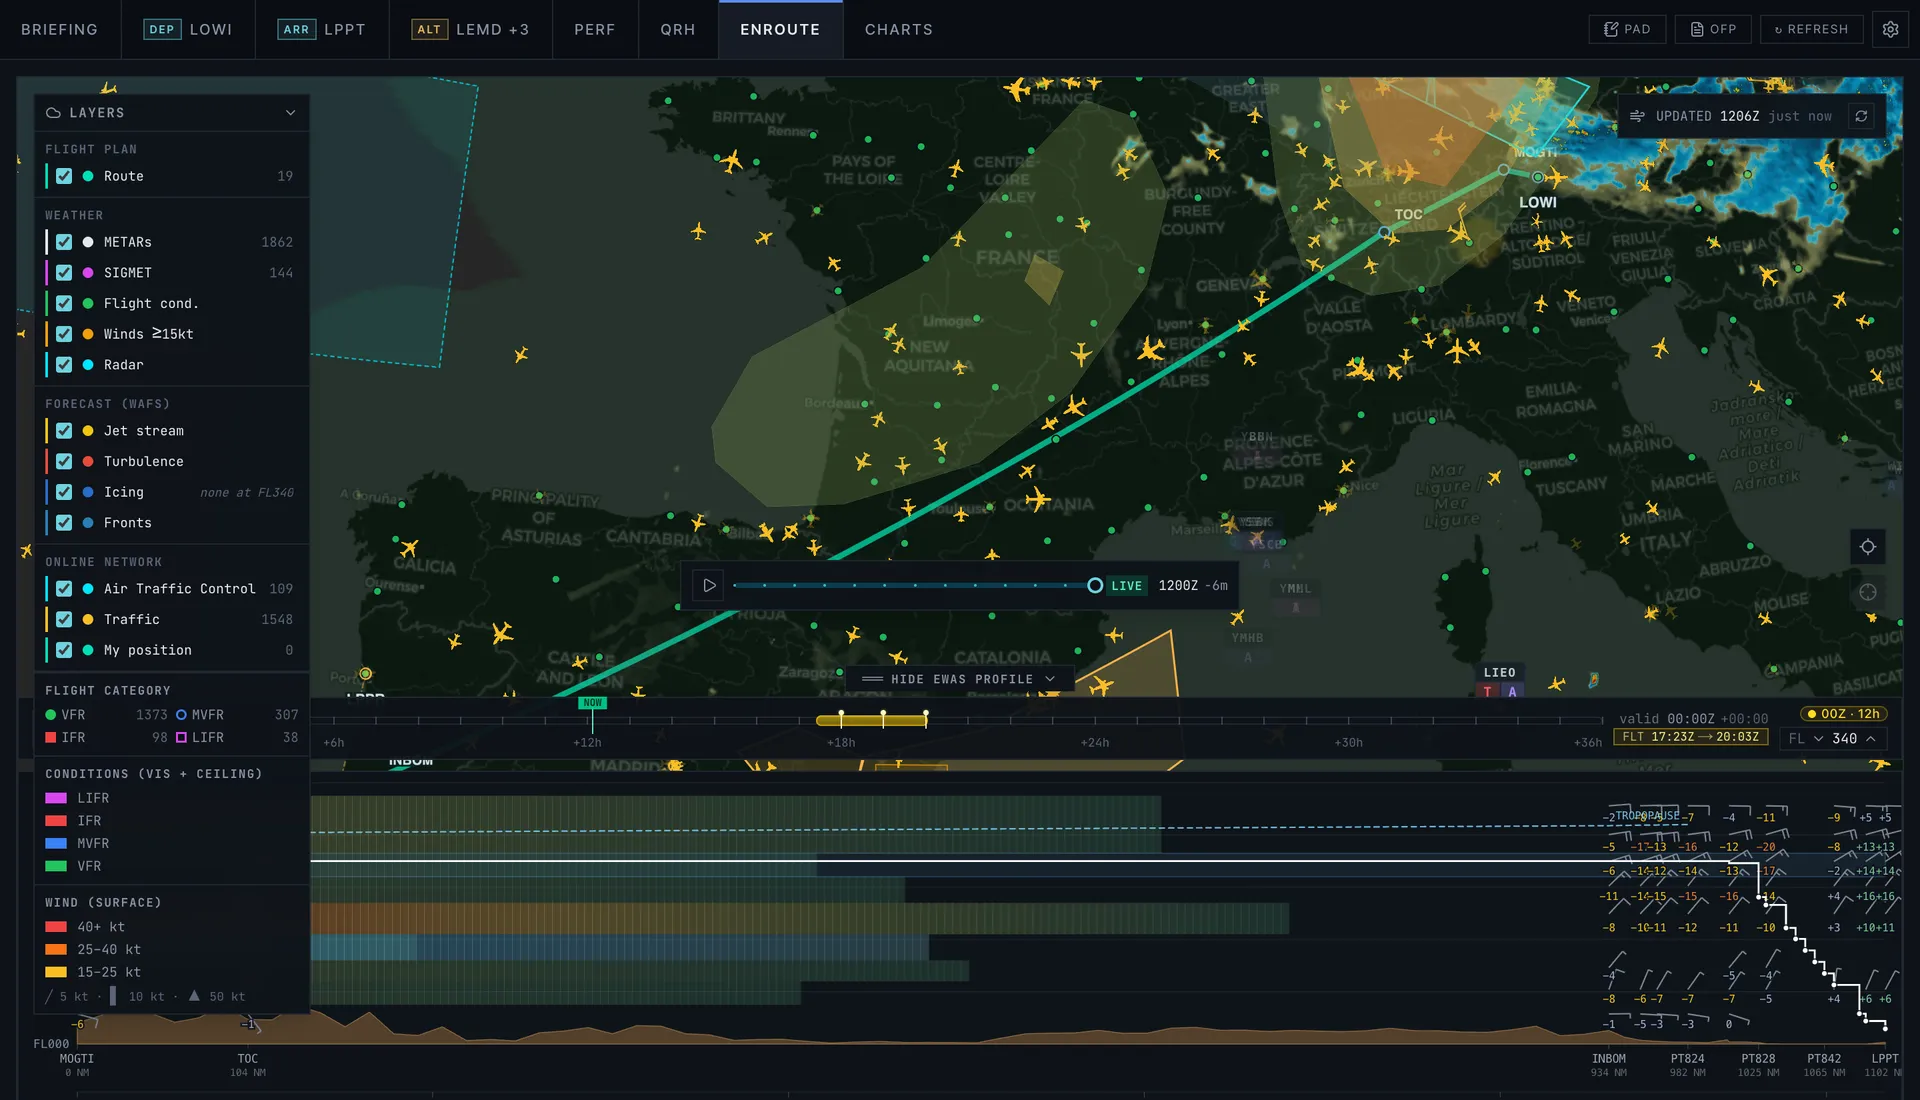Click the LIEO ATC station label
Viewport: 1920px width, 1100px height.
coord(1499,673)
